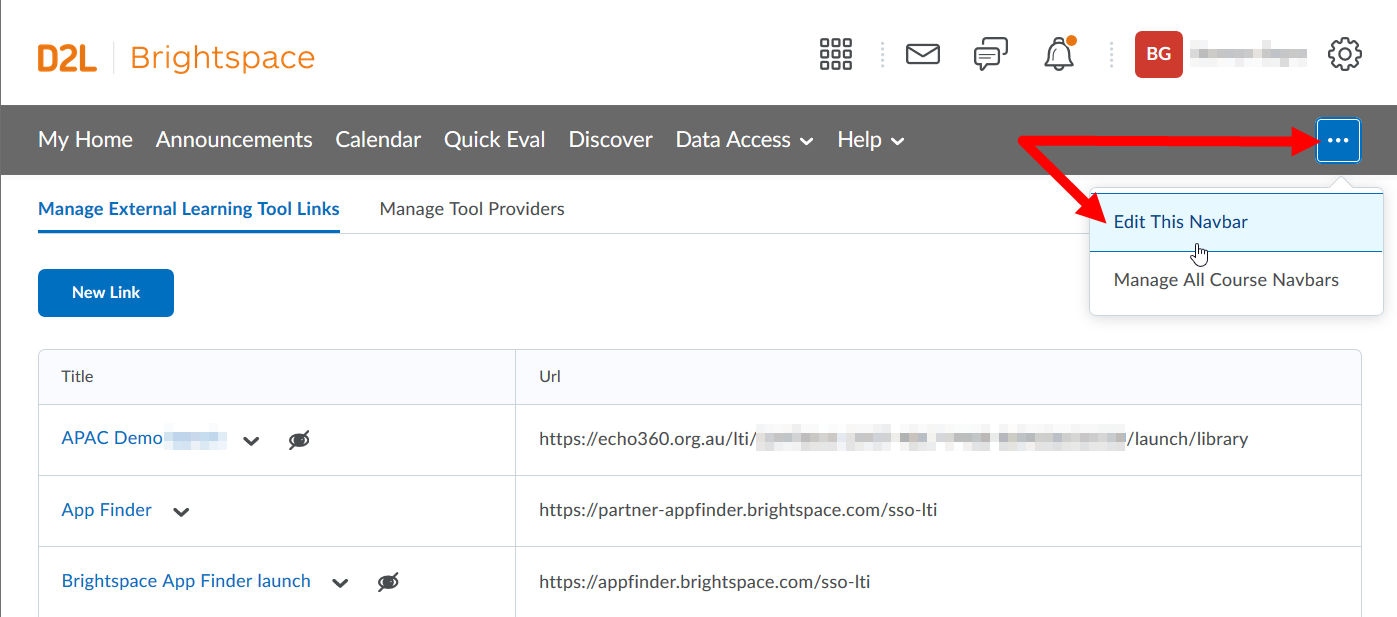Toggle visibility eye icon for APAC Demo
This screenshot has width=1397, height=617.
pyautogui.click(x=299, y=440)
